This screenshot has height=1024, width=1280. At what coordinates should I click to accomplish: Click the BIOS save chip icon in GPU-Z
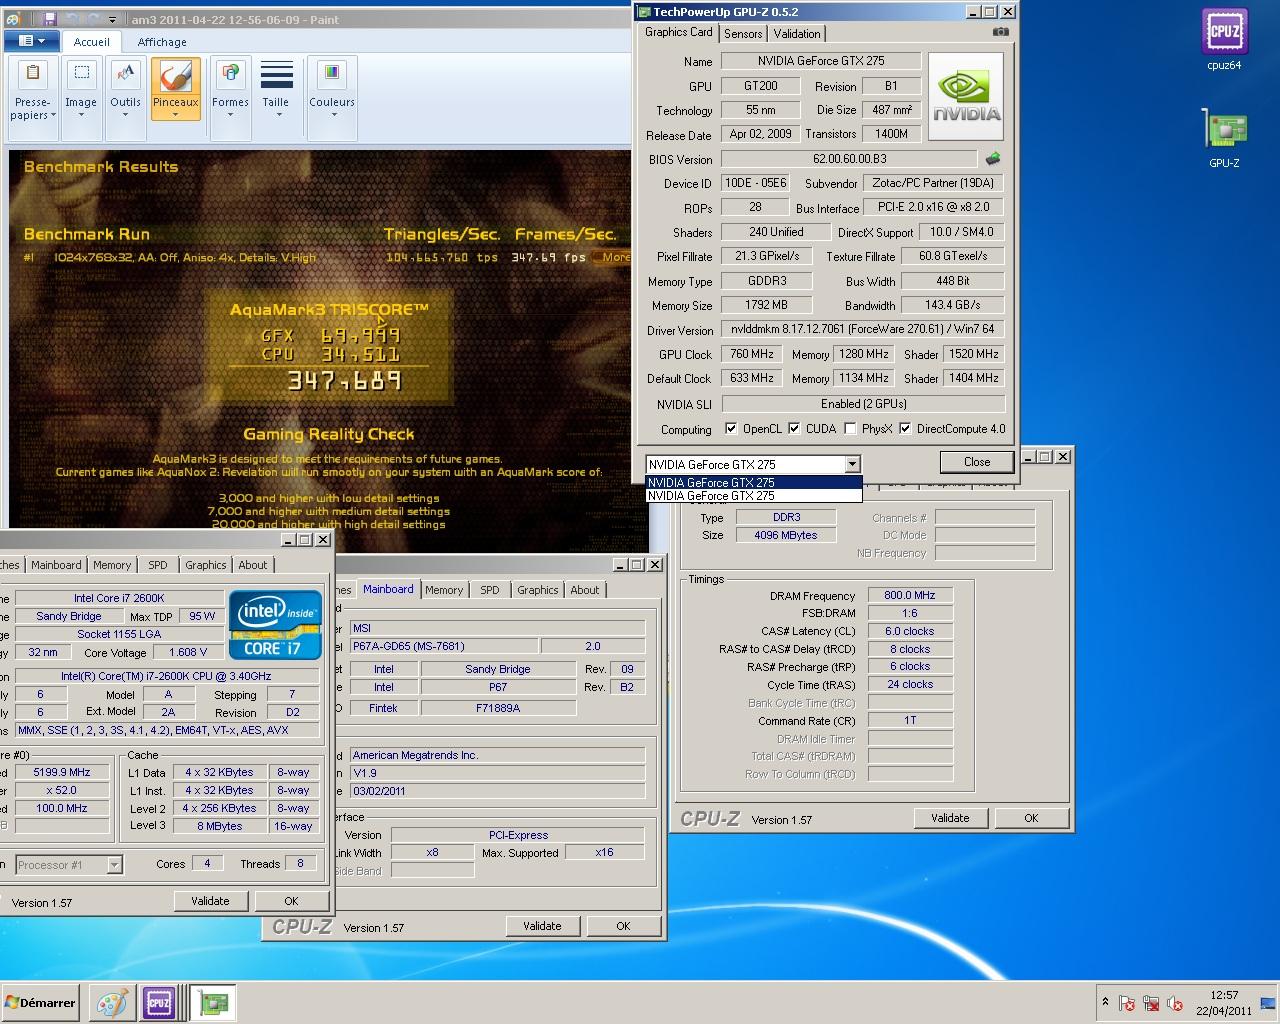click(993, 159)
